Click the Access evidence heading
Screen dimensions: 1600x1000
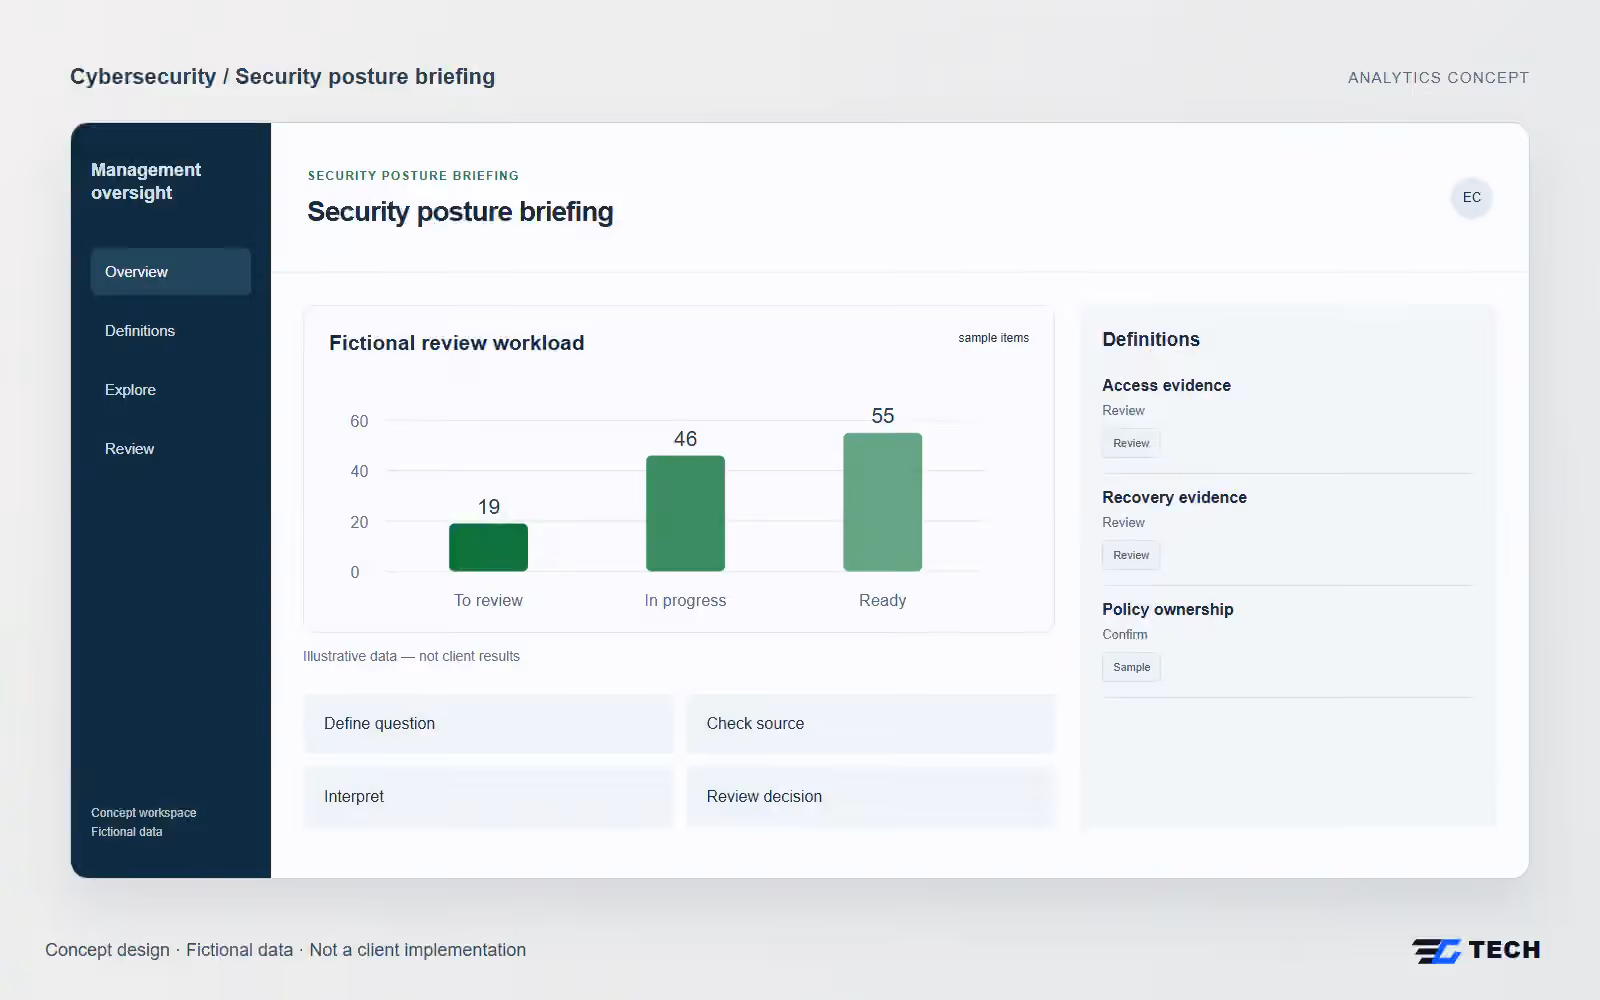(x=1166, y=386)
